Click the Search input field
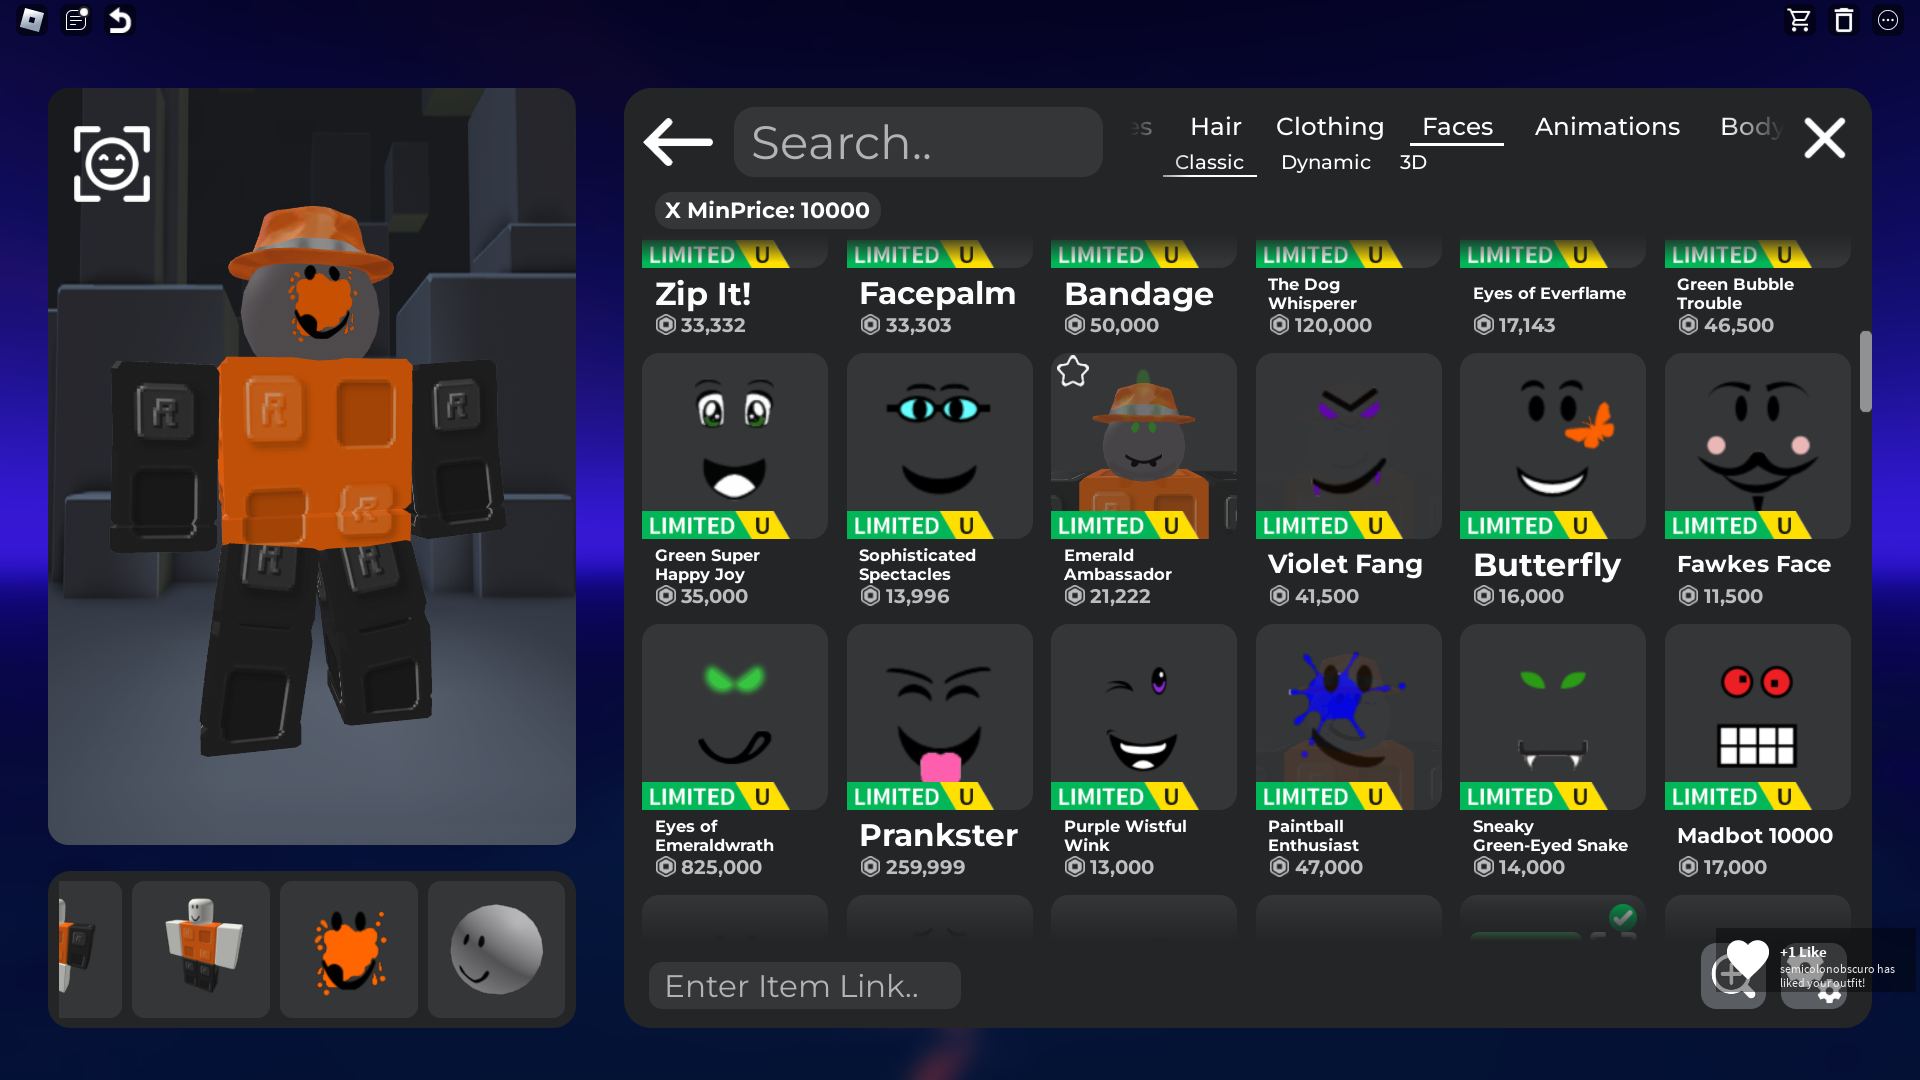The image size is (1920, 1080). point(918,142)
